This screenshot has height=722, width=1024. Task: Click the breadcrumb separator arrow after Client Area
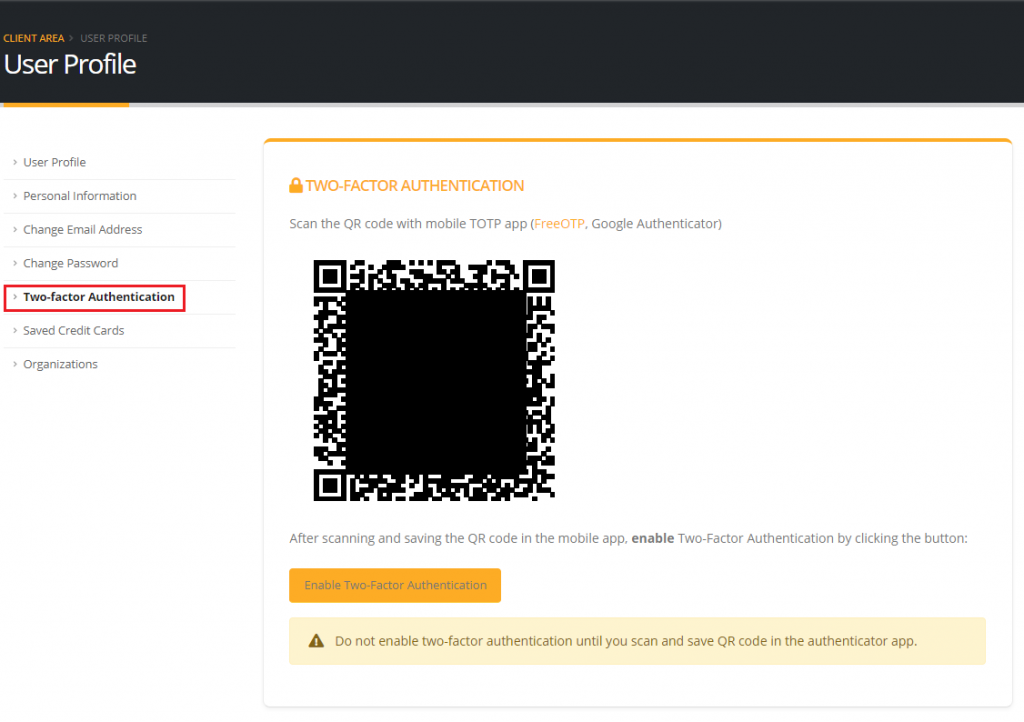tap(72, 38)
